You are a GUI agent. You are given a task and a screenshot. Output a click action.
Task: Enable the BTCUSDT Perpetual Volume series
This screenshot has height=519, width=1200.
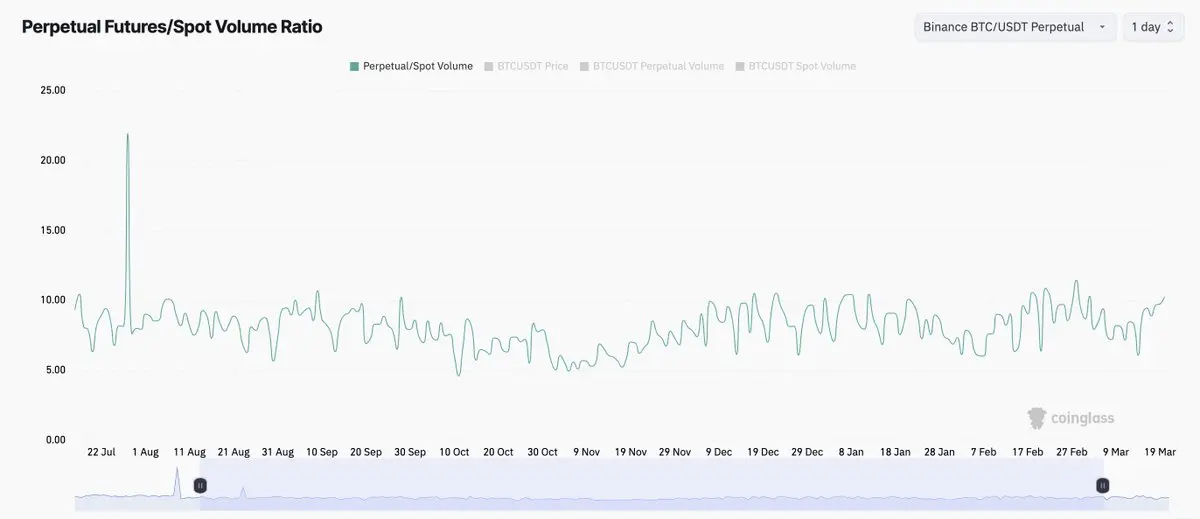(658, 66)
